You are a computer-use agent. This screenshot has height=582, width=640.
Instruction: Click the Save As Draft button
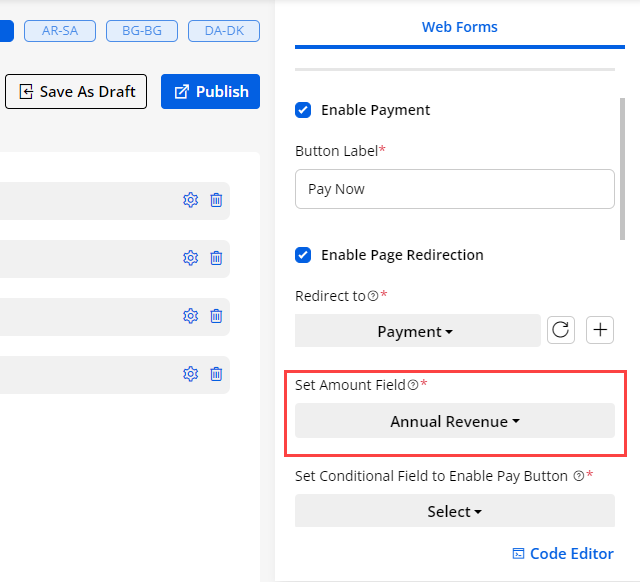point(77,91)
